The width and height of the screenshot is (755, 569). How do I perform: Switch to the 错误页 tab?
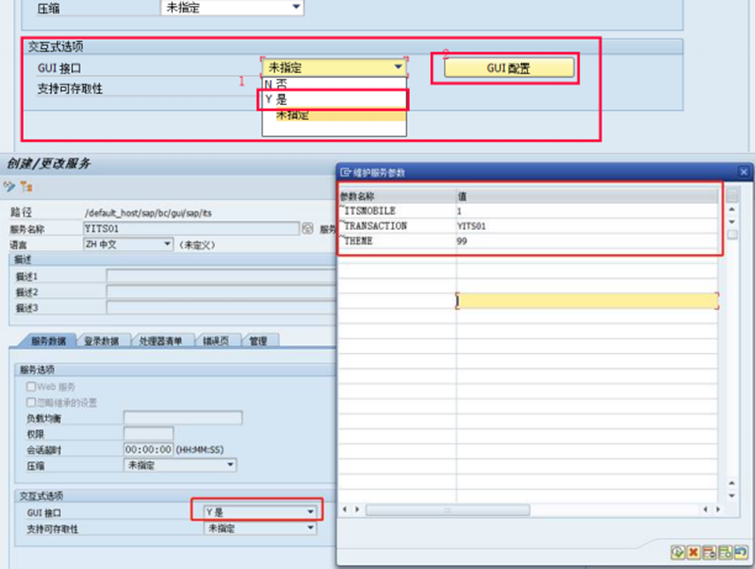216,341
